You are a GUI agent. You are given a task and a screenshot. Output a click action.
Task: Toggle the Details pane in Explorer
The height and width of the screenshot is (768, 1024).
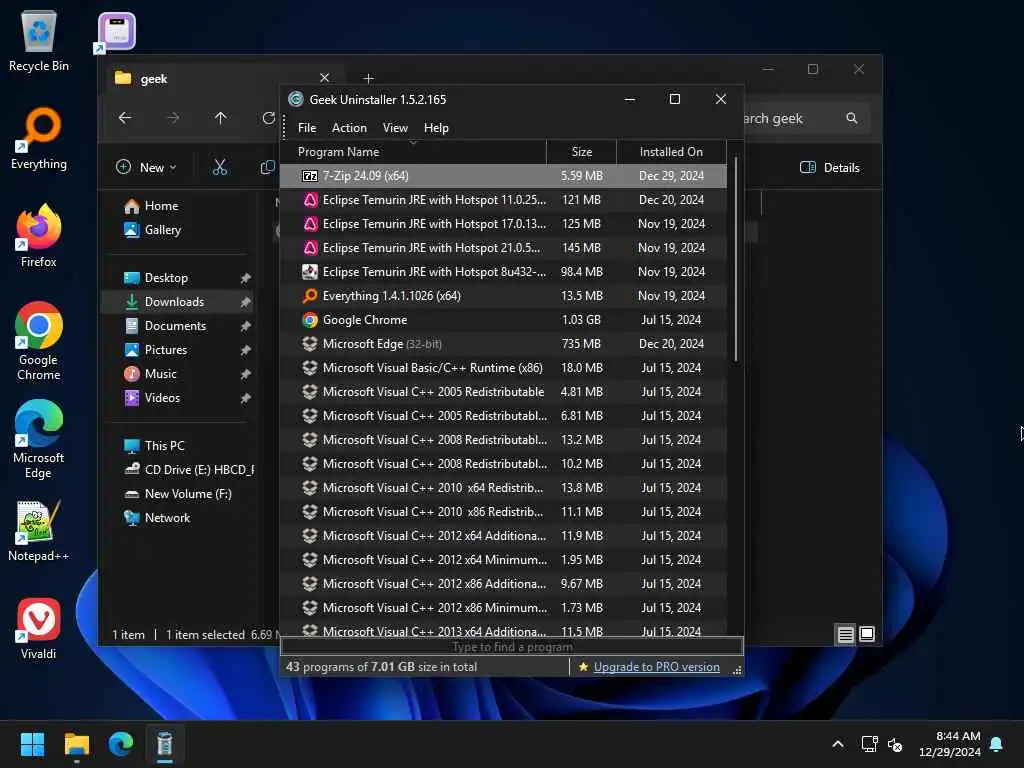pyautogui.click(x=830, y=167)
